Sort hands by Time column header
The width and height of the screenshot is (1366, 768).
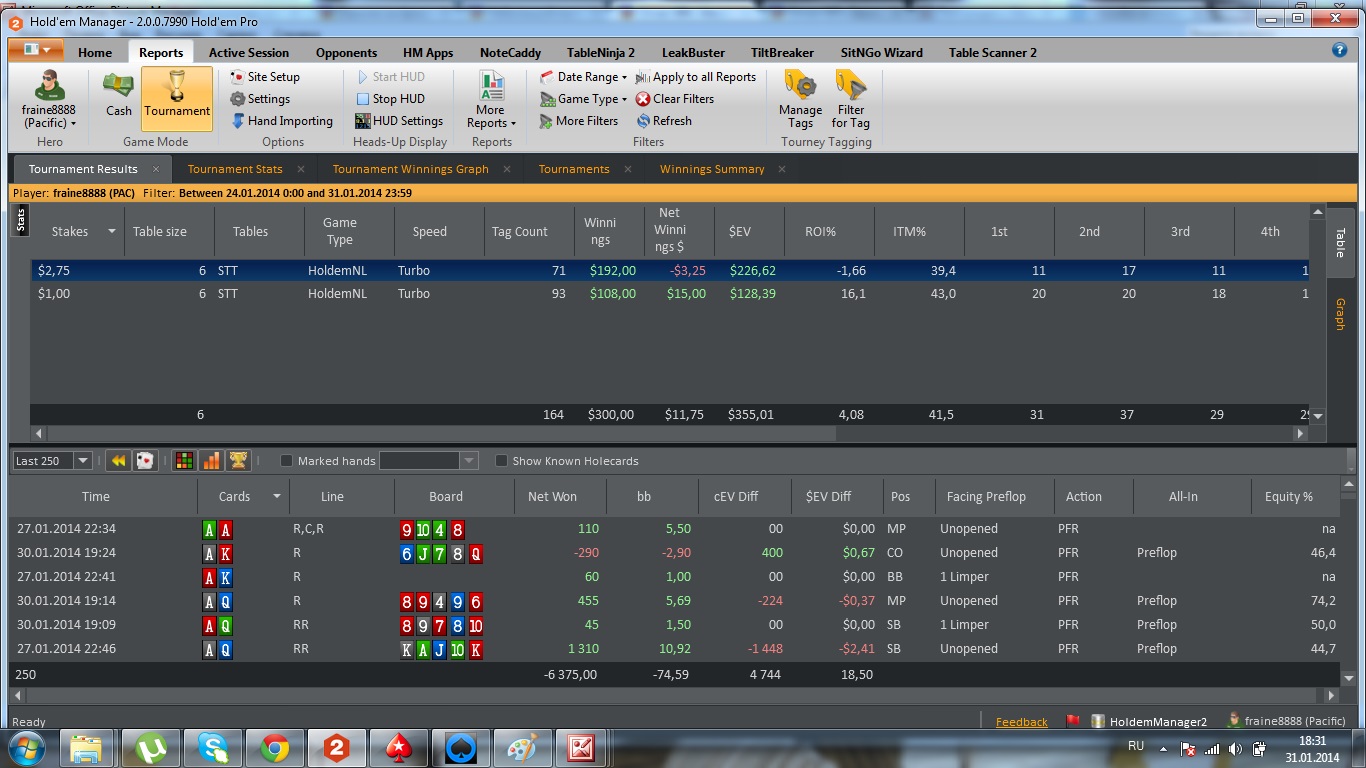(x=96, y=496)
